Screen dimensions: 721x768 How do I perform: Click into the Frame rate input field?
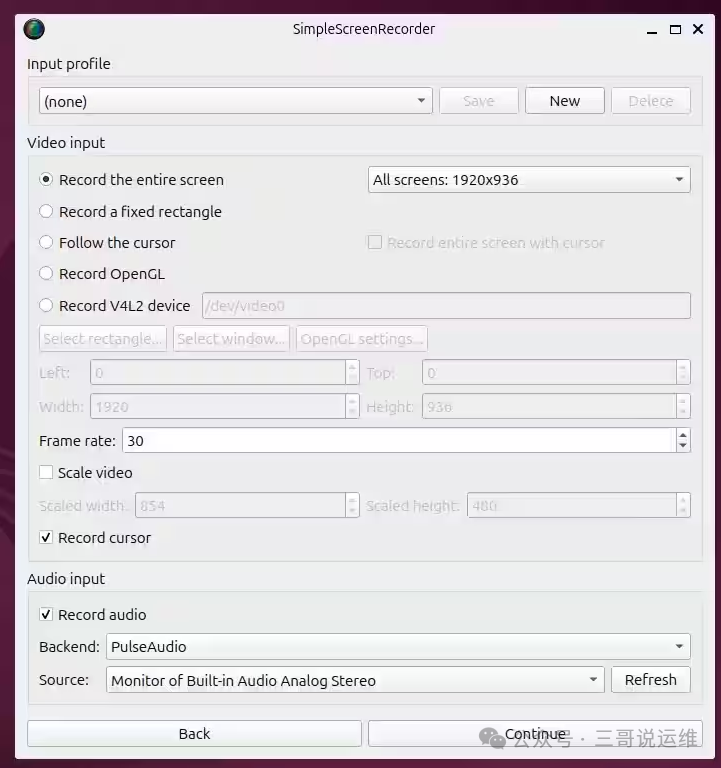(399, 440)
